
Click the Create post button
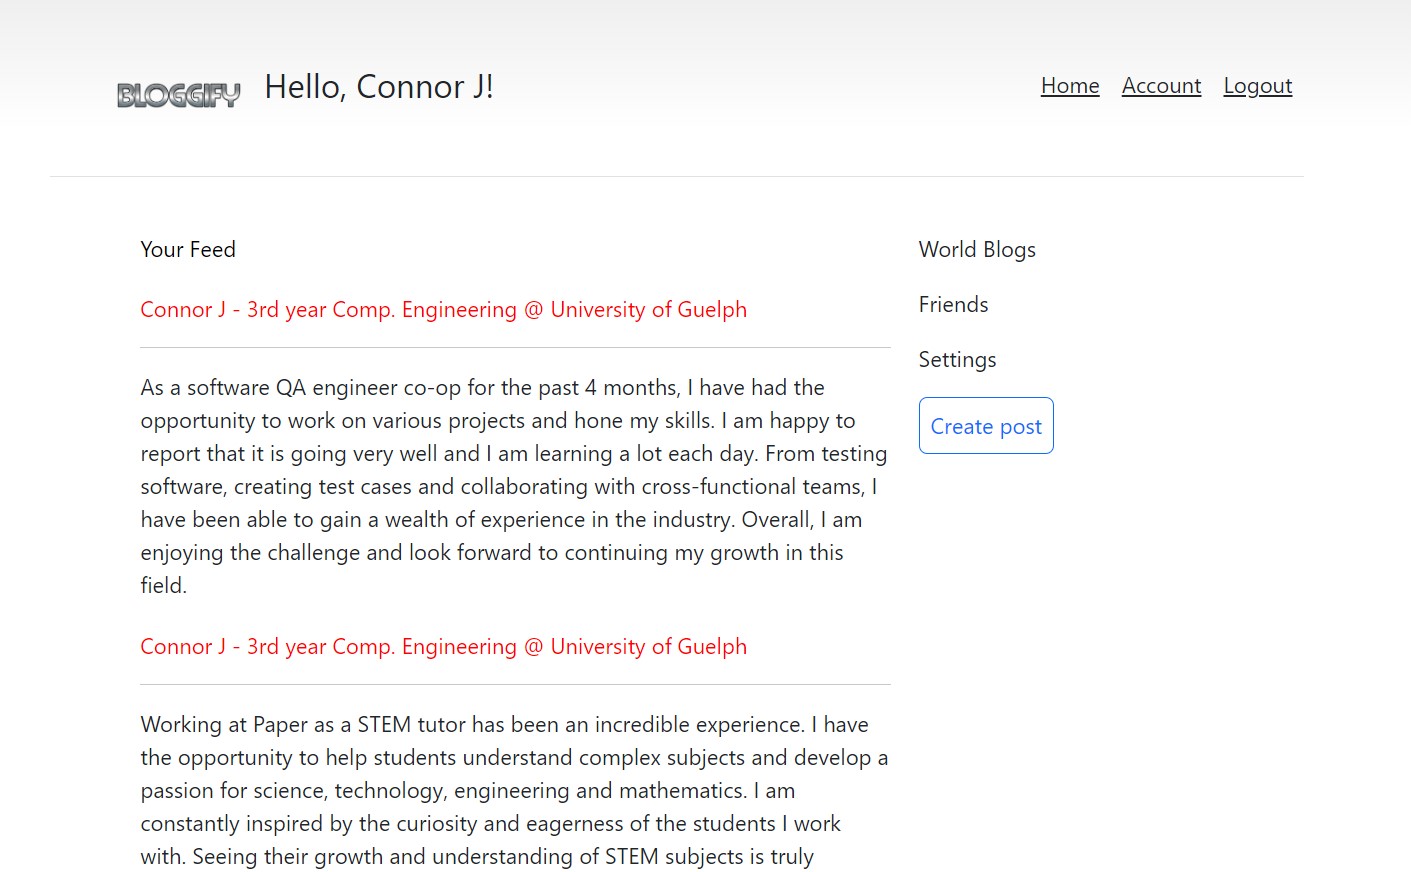985,426
